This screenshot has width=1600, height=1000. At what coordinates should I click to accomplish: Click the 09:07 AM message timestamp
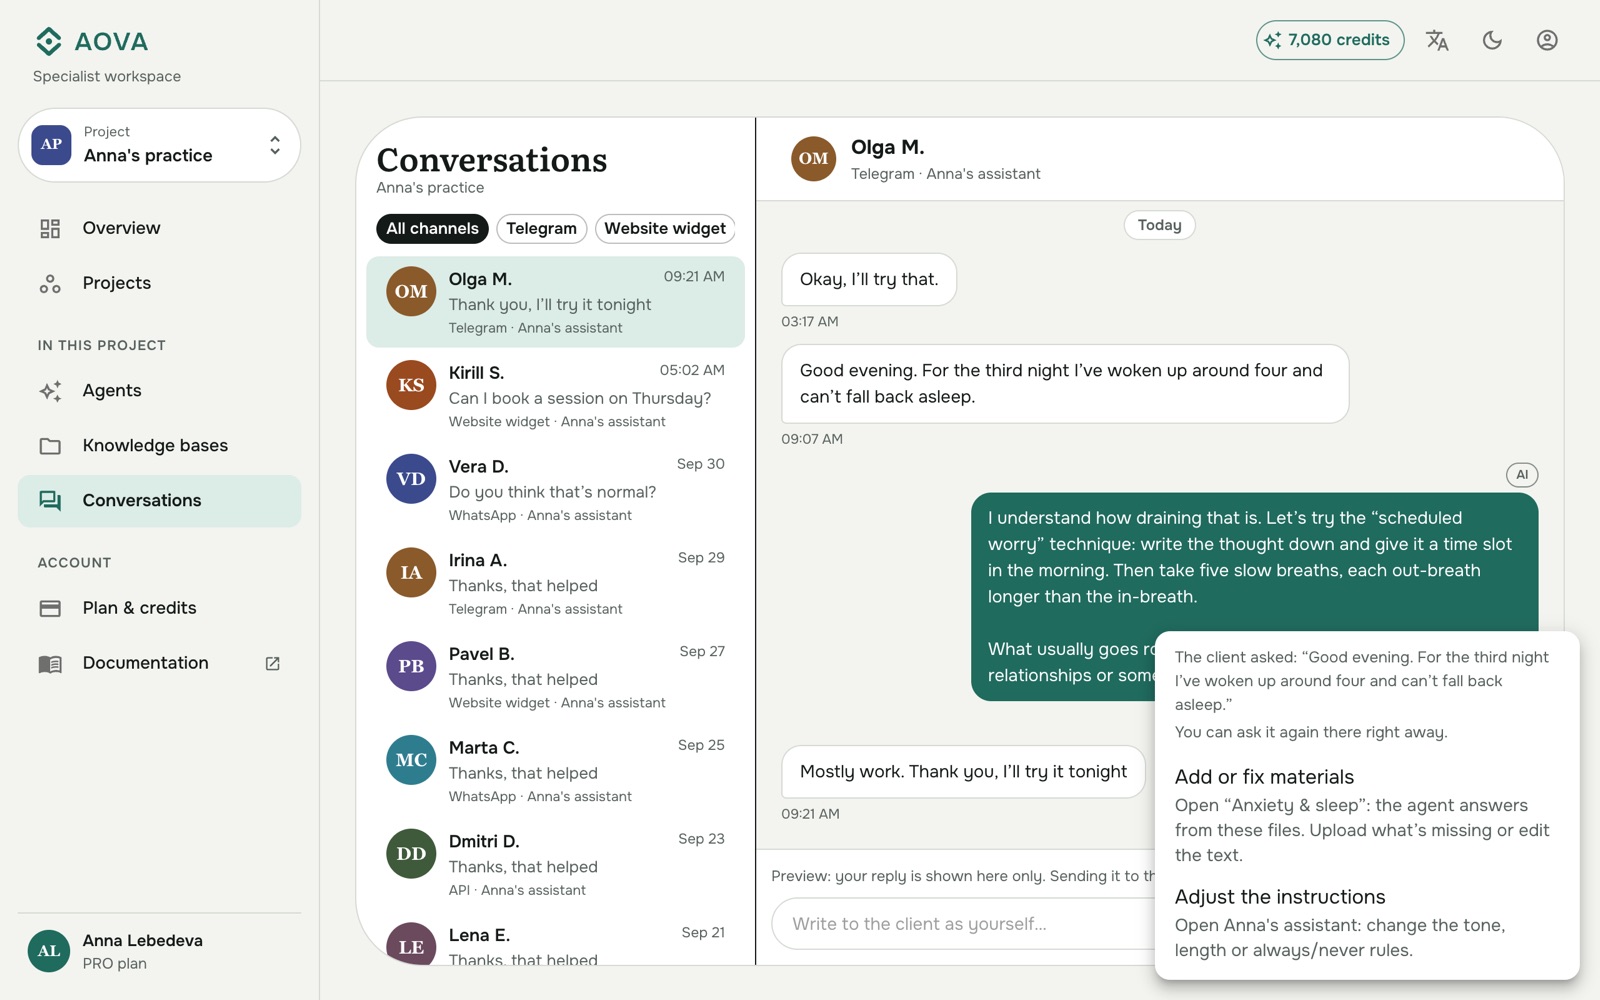point(812,439)
